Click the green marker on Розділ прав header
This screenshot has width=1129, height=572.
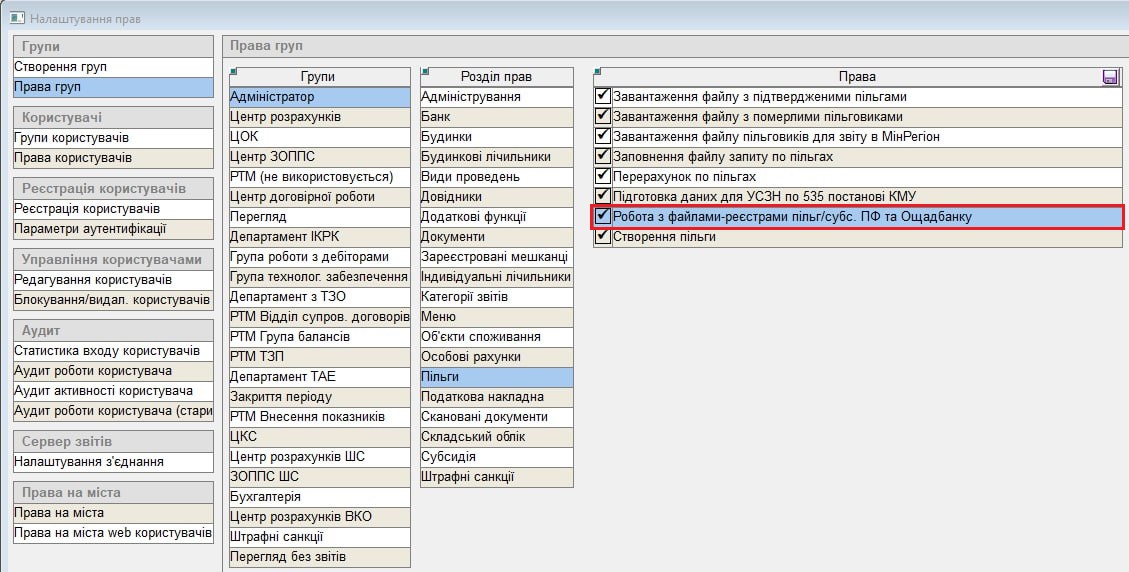tap(424, 71)
